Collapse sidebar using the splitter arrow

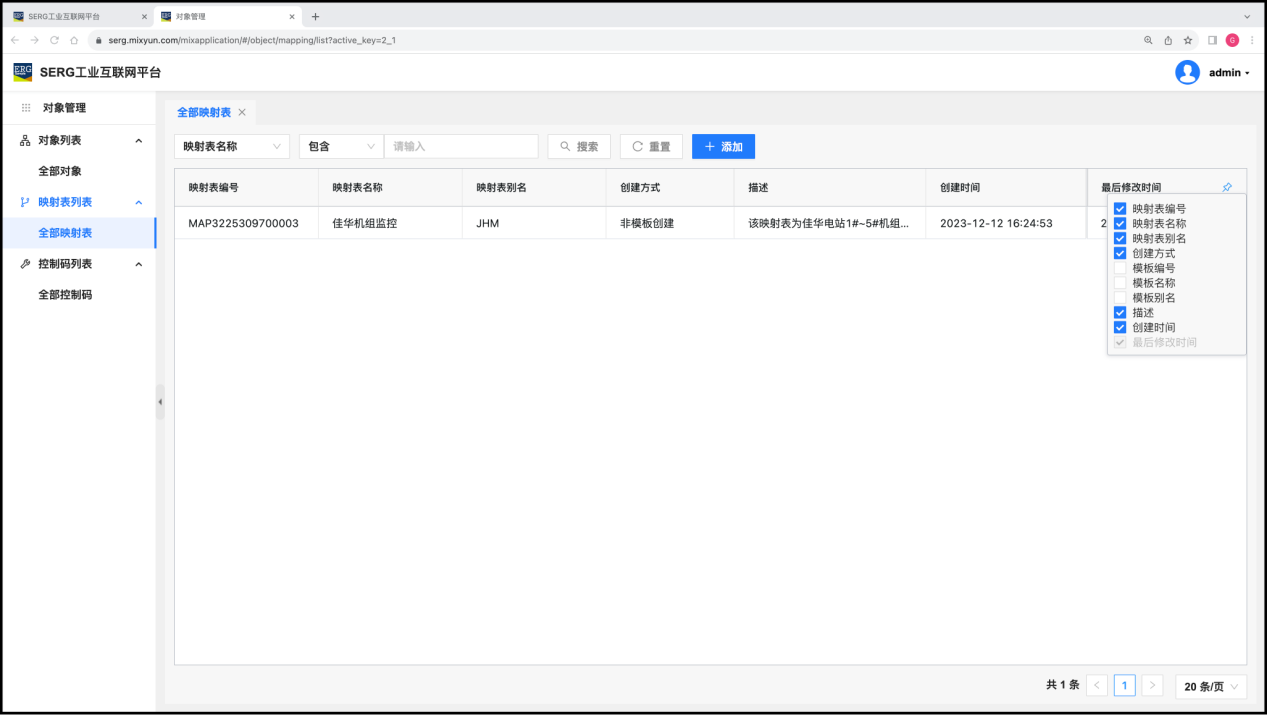tap(160, 402)
